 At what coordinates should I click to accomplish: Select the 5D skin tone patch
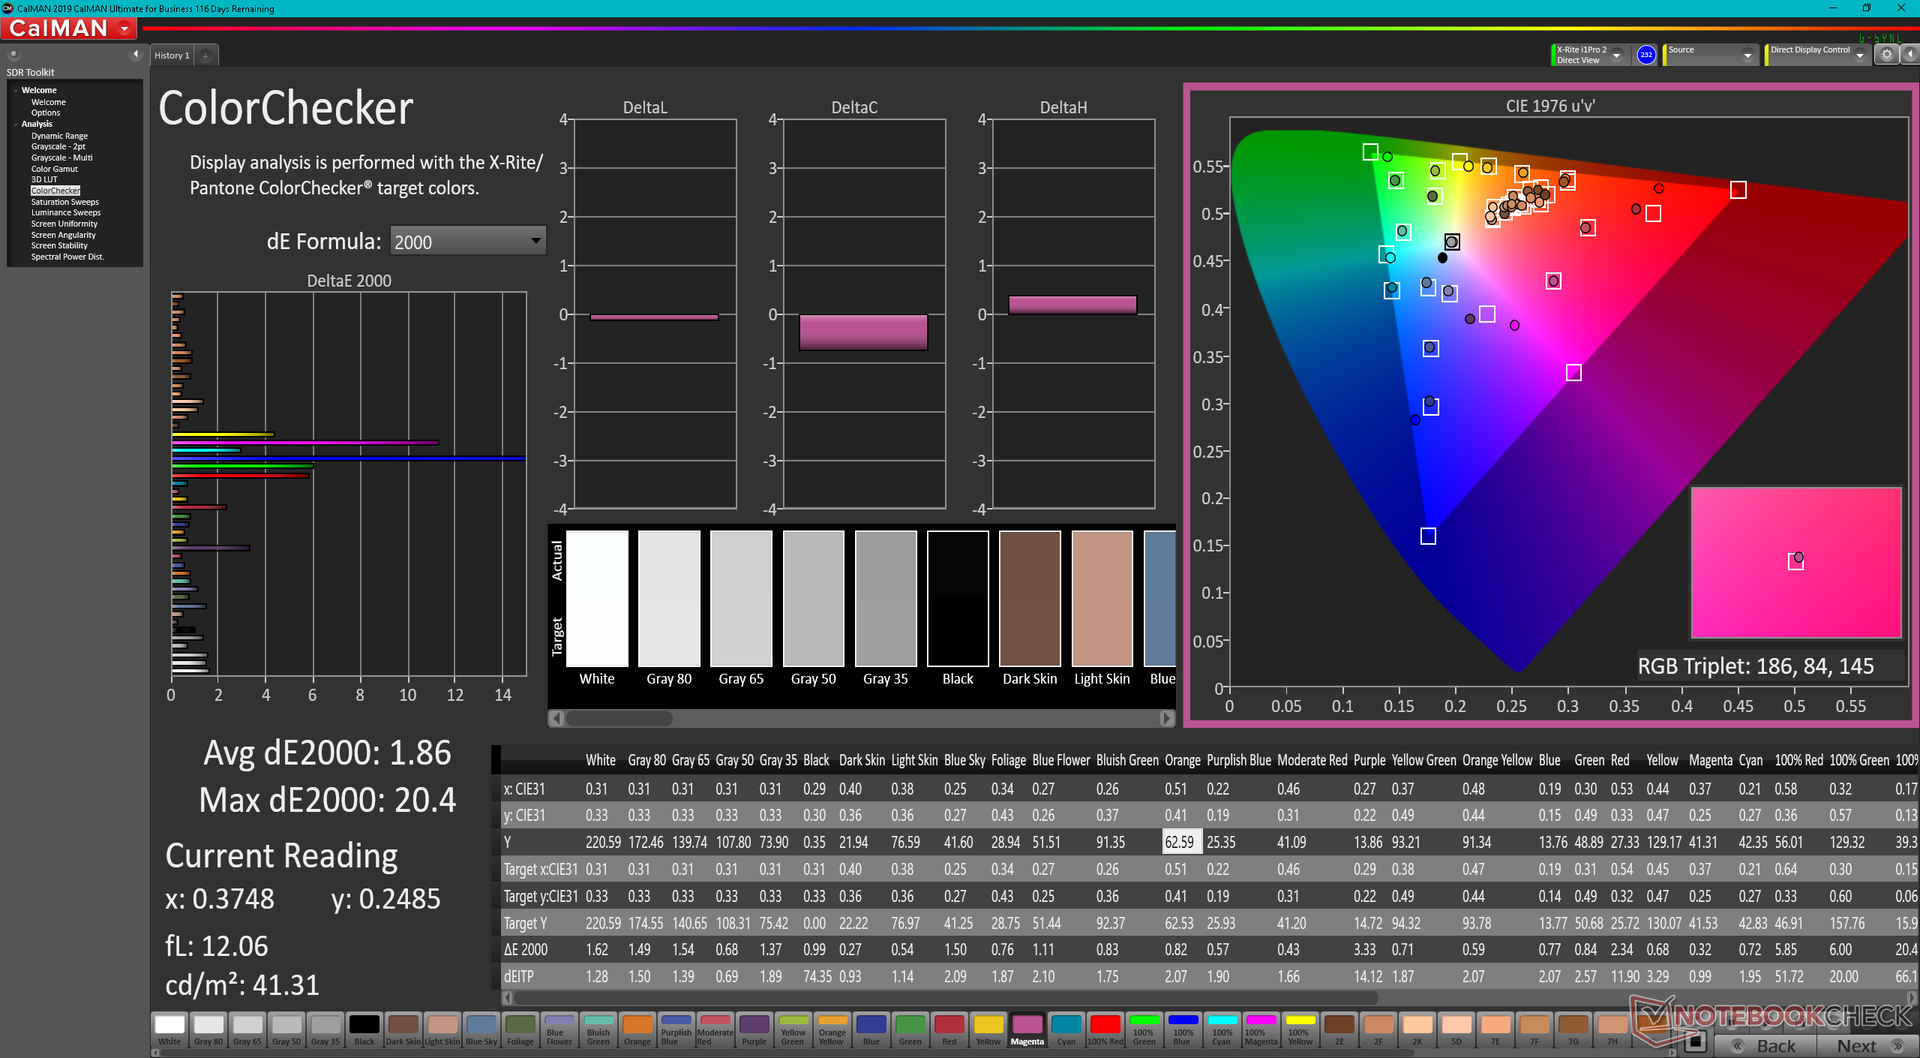tap(1456, 1029)
